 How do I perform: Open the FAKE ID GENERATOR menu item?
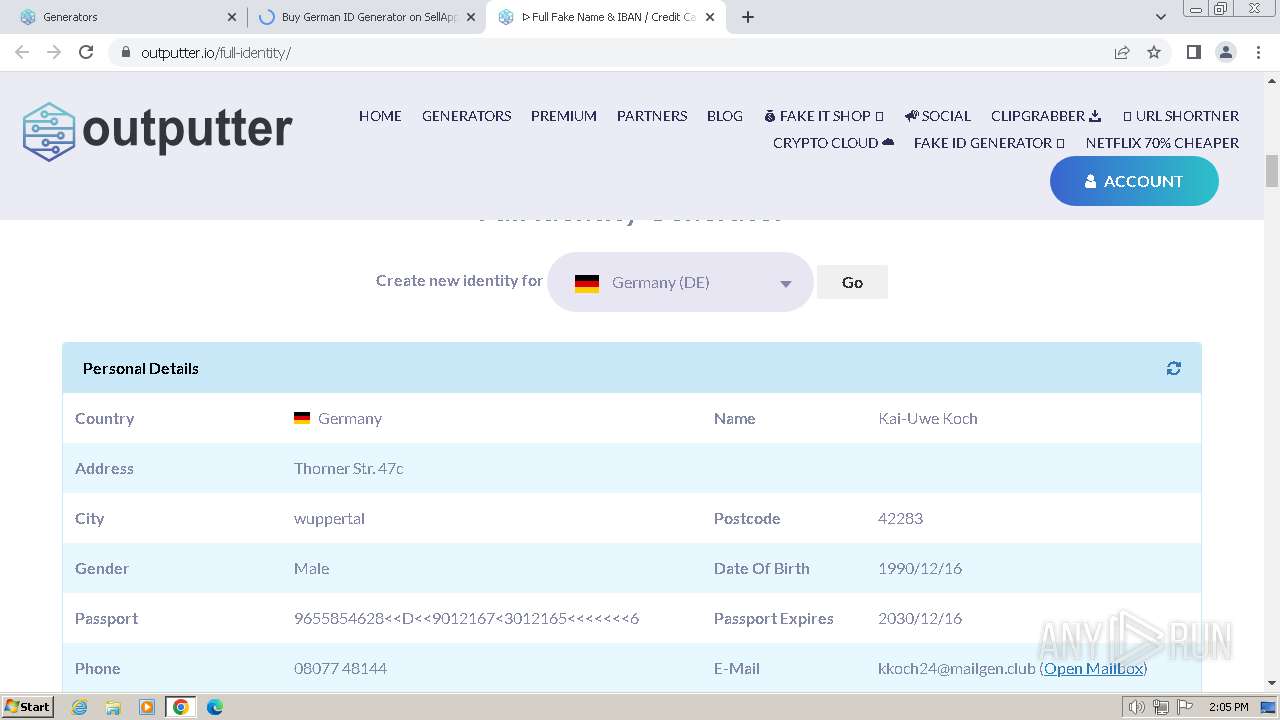[989, 143]
